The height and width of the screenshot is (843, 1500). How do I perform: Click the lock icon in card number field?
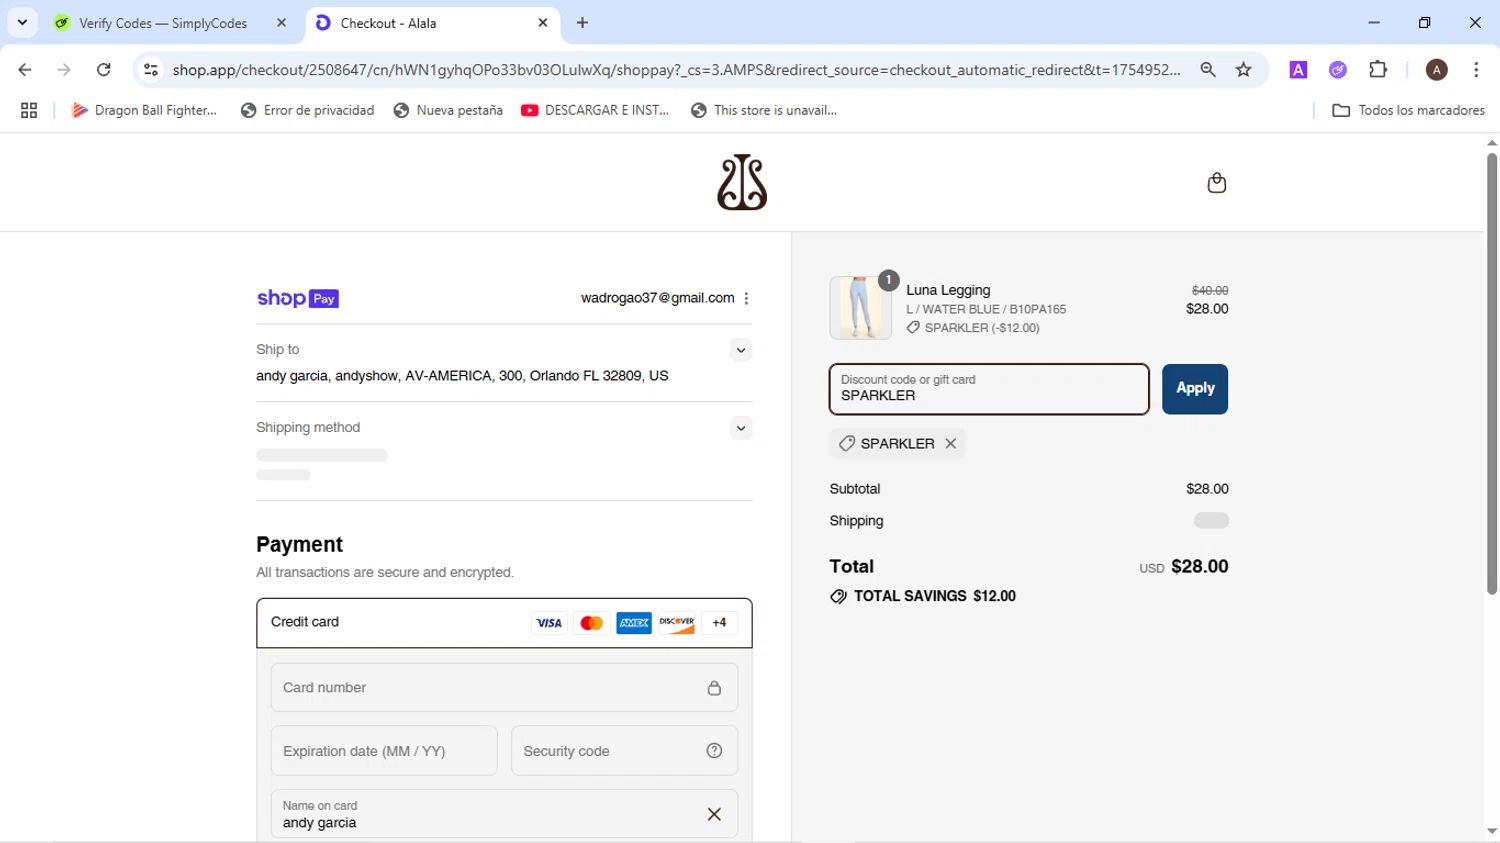[x=714, y=688]
